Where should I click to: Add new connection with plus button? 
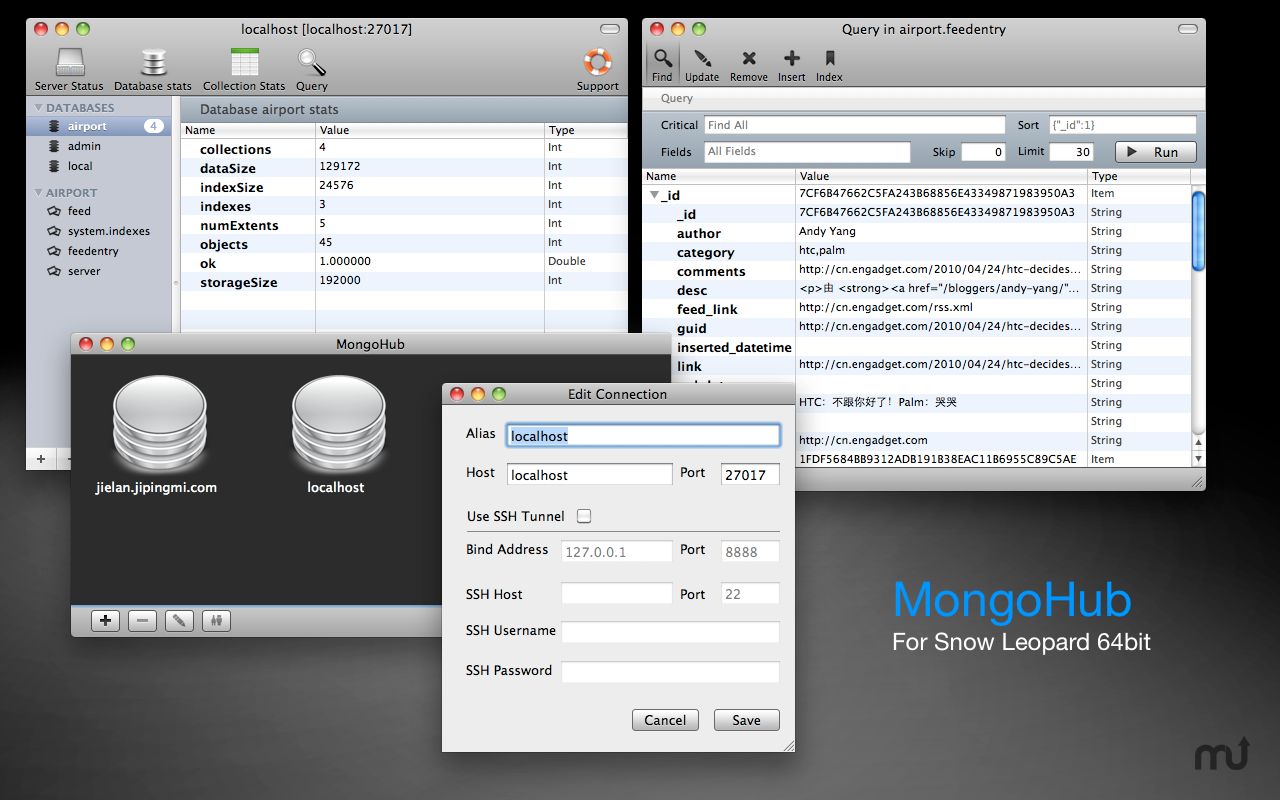[x=105, y=621]
